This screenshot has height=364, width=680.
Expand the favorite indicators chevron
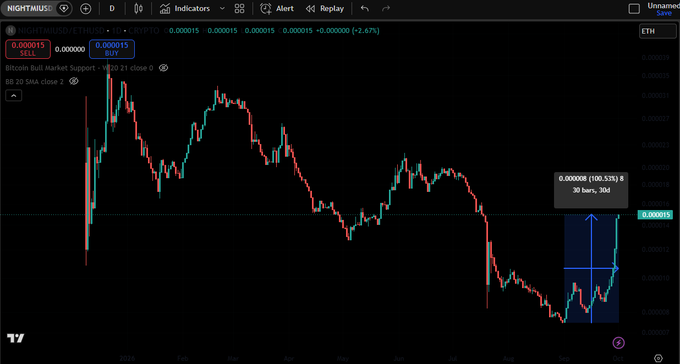coord(222,8)
